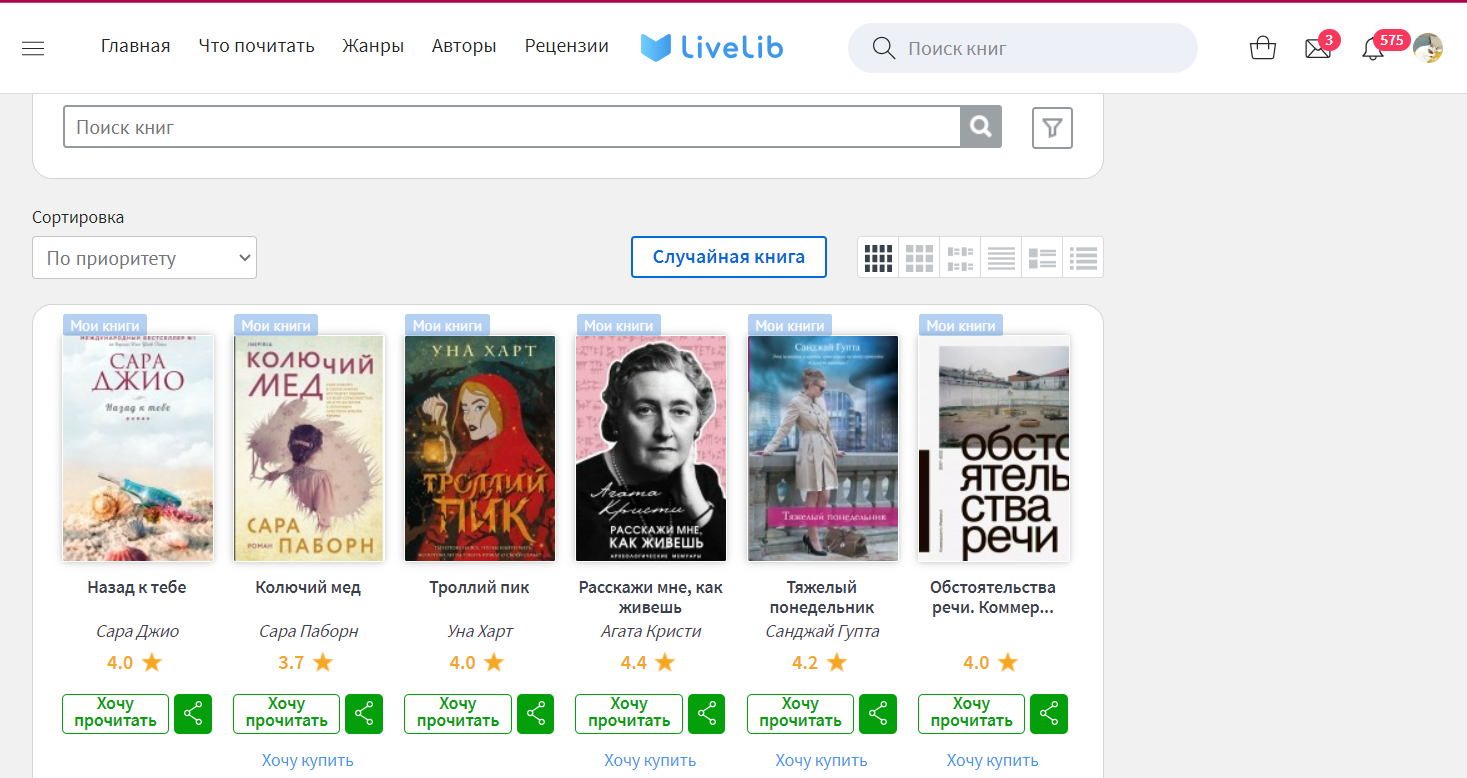1467x778 pixels.
Task: Open the Троллий пик book cover
Action: pos(480,448)
